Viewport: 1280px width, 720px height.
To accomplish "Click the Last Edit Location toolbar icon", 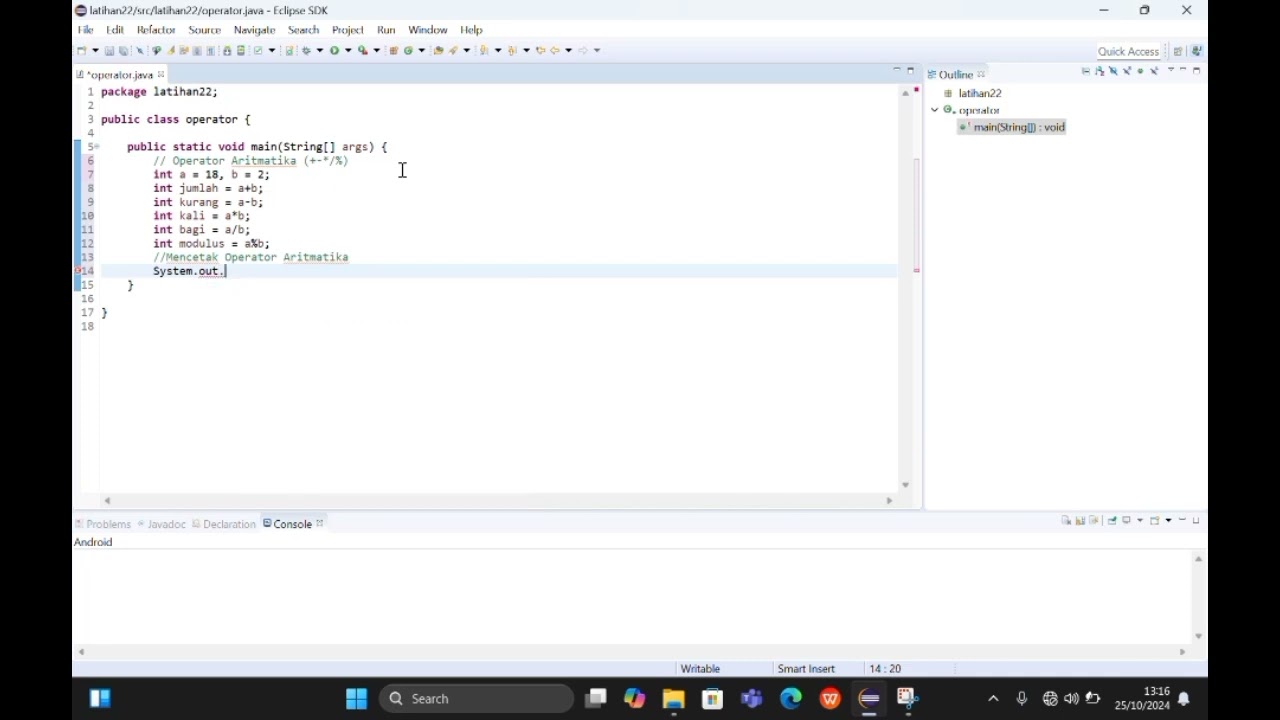I will [x=539, y=50].
